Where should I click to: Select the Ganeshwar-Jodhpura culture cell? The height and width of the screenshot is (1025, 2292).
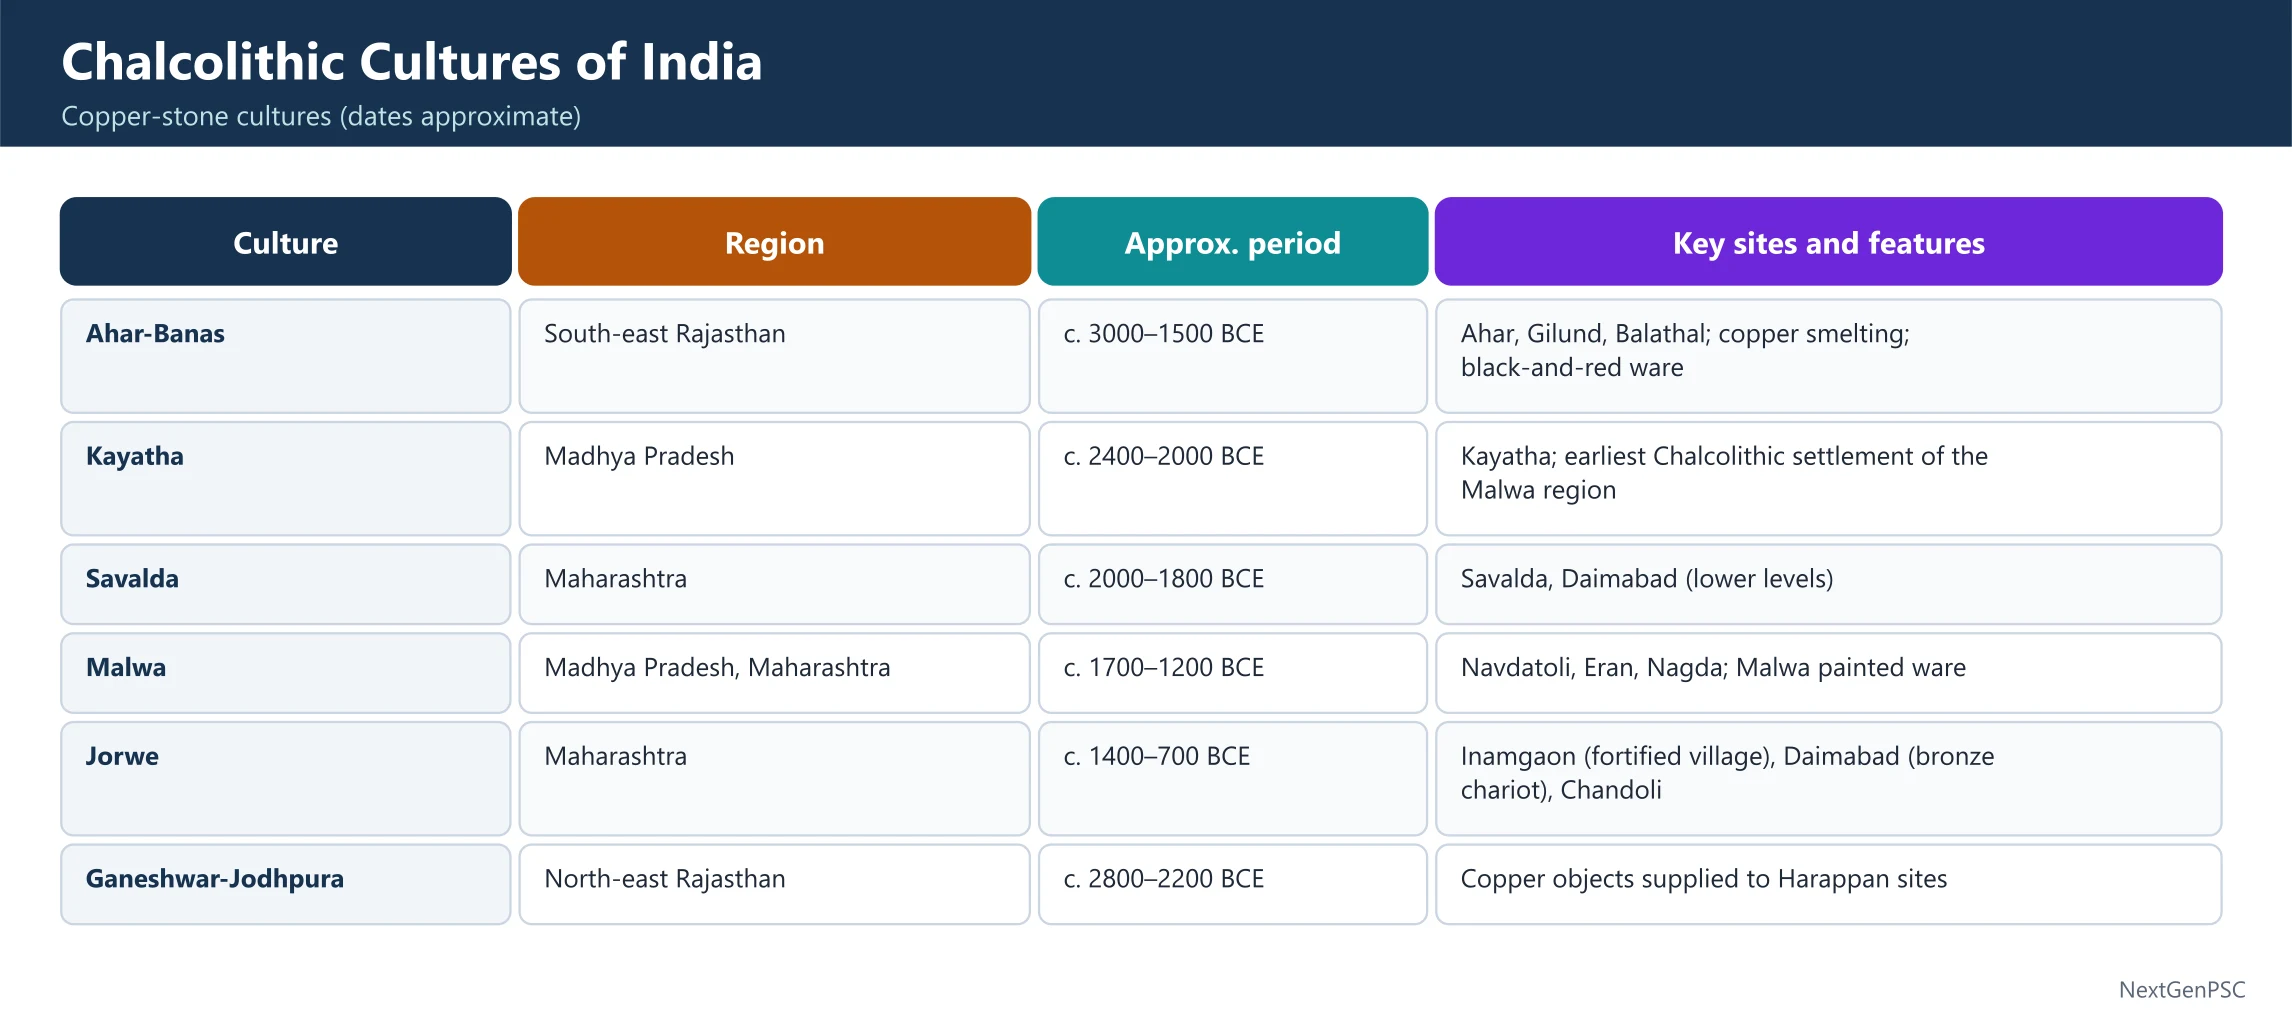tap(285, 884)
